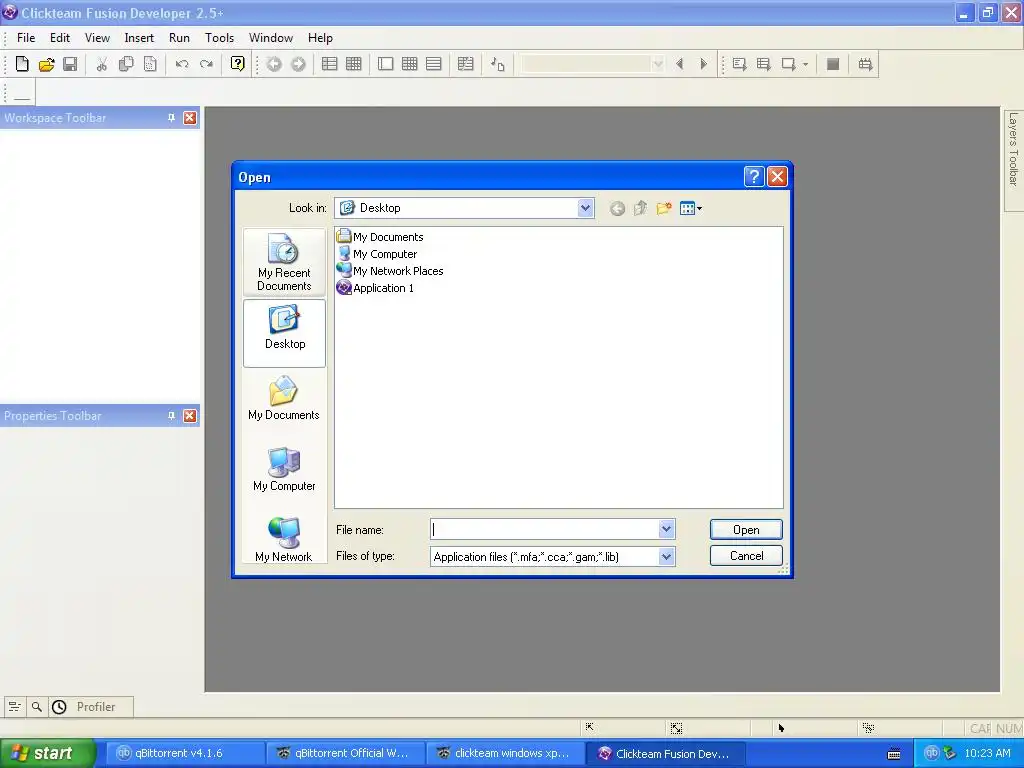Open the Insert menu
The width and height of the screenshot is (1024, 768).
coord(139,38)
